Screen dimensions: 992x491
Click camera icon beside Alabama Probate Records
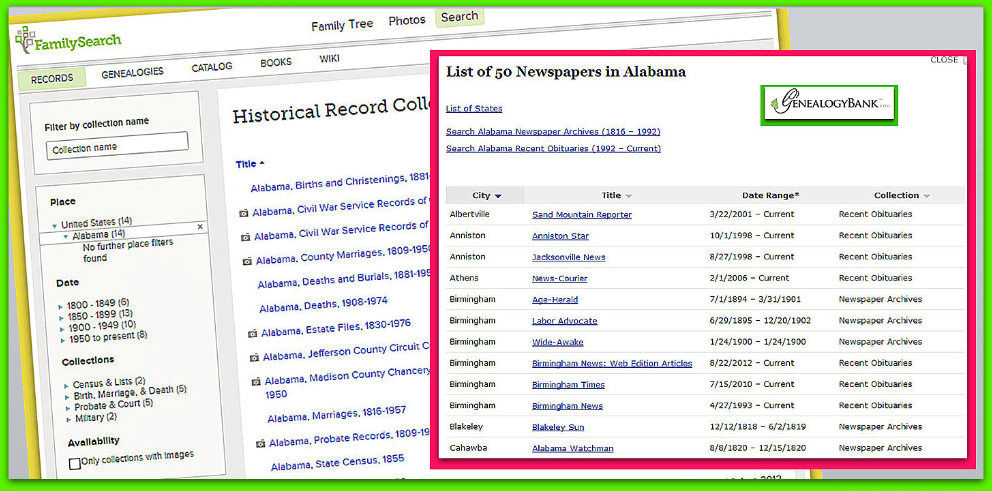pyautogui.click(x=260, y=444)
